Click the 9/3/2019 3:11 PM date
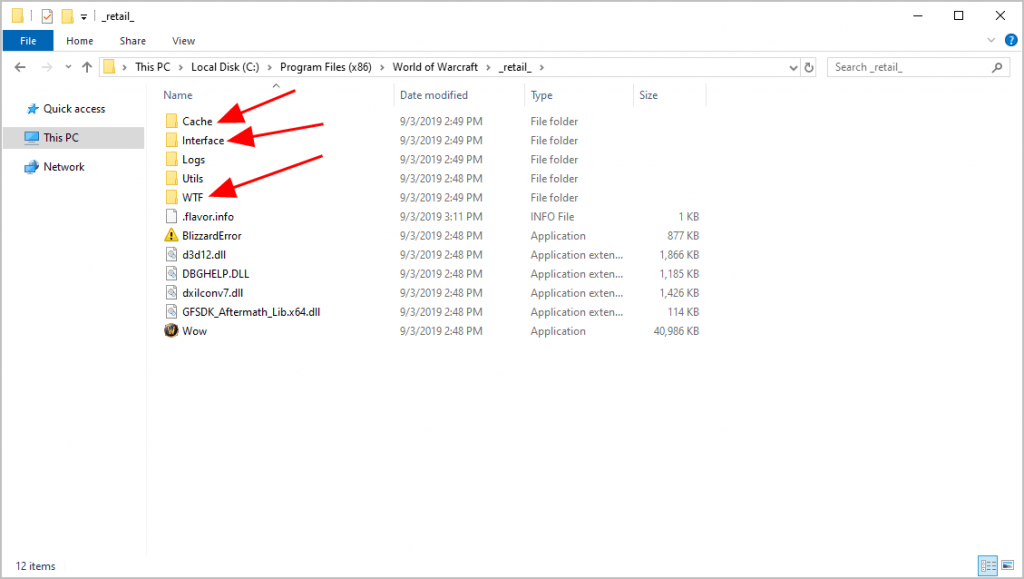This screenshot has height=579, width=1024. pos(441,217)
